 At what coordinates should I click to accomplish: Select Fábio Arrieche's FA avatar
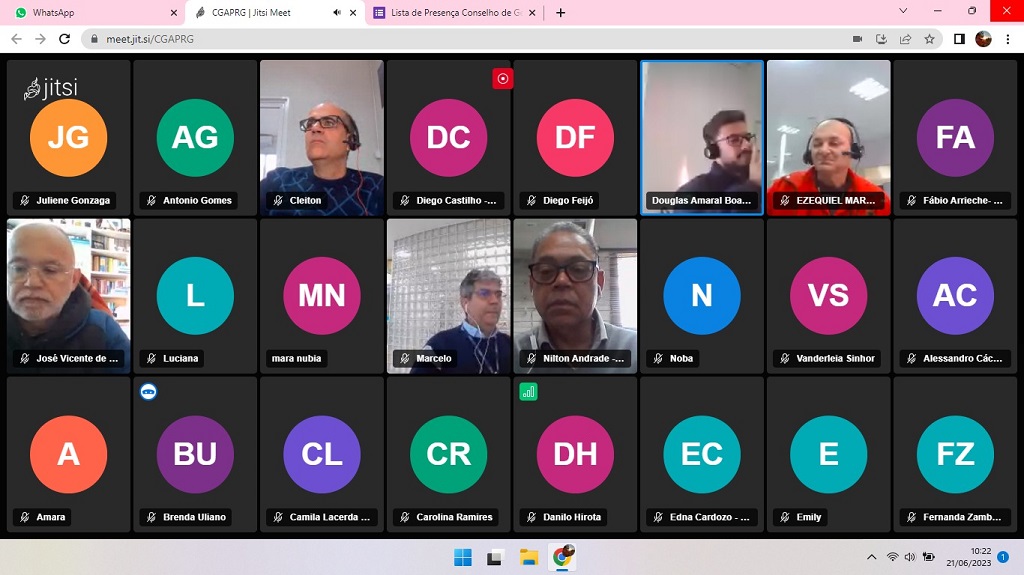coord(955,137)
